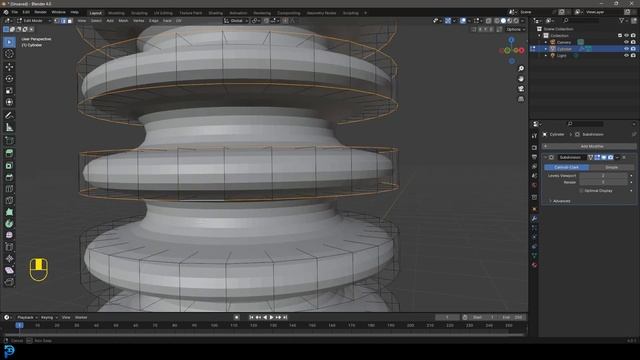640x360 pixels.
Task: Select the Annotate tool
Action: pos(9,116)
